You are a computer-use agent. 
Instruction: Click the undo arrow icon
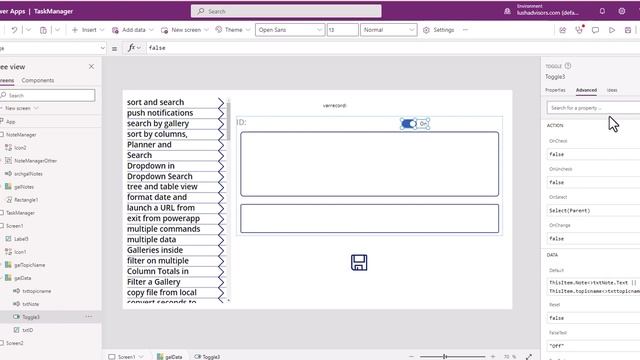(14, 30)
